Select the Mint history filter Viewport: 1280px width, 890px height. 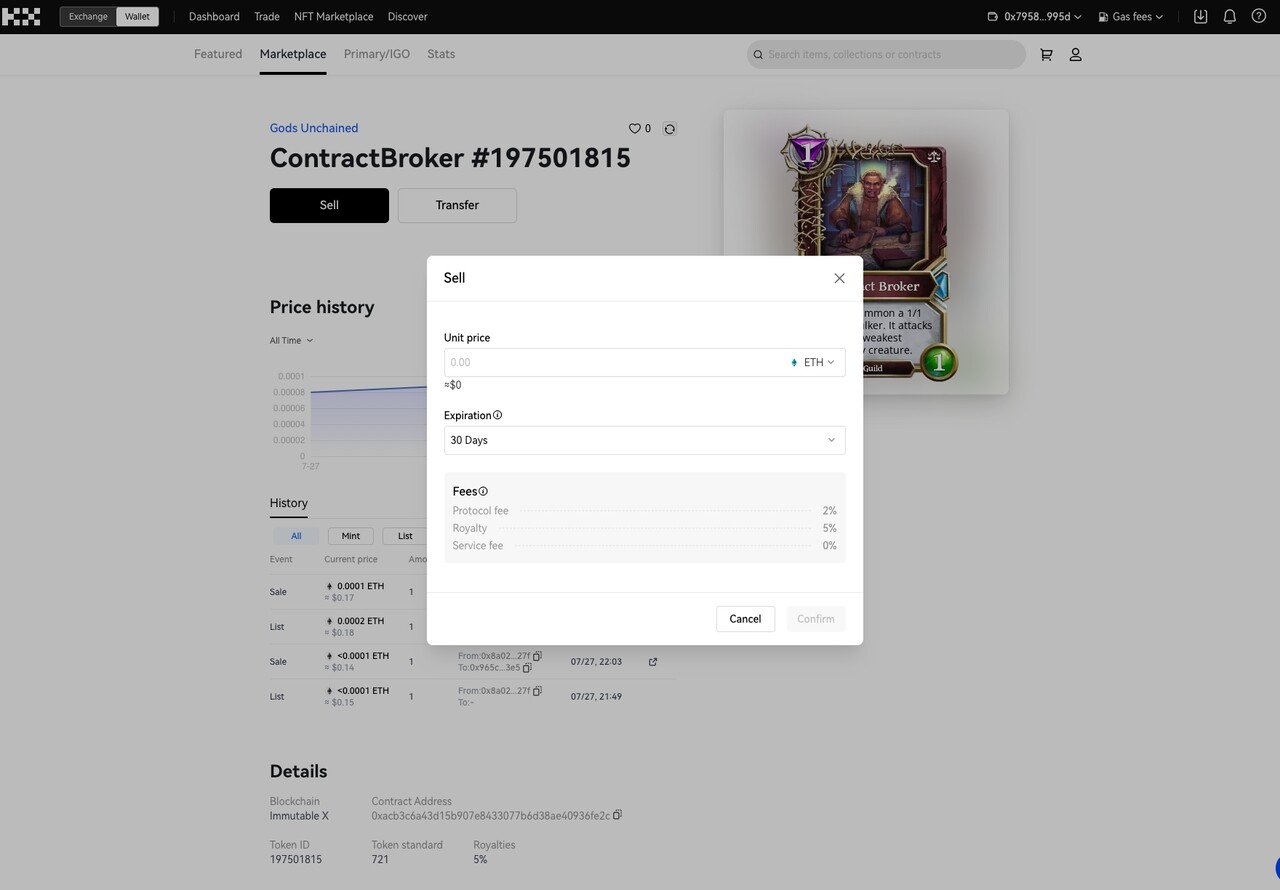pos(351,536)
